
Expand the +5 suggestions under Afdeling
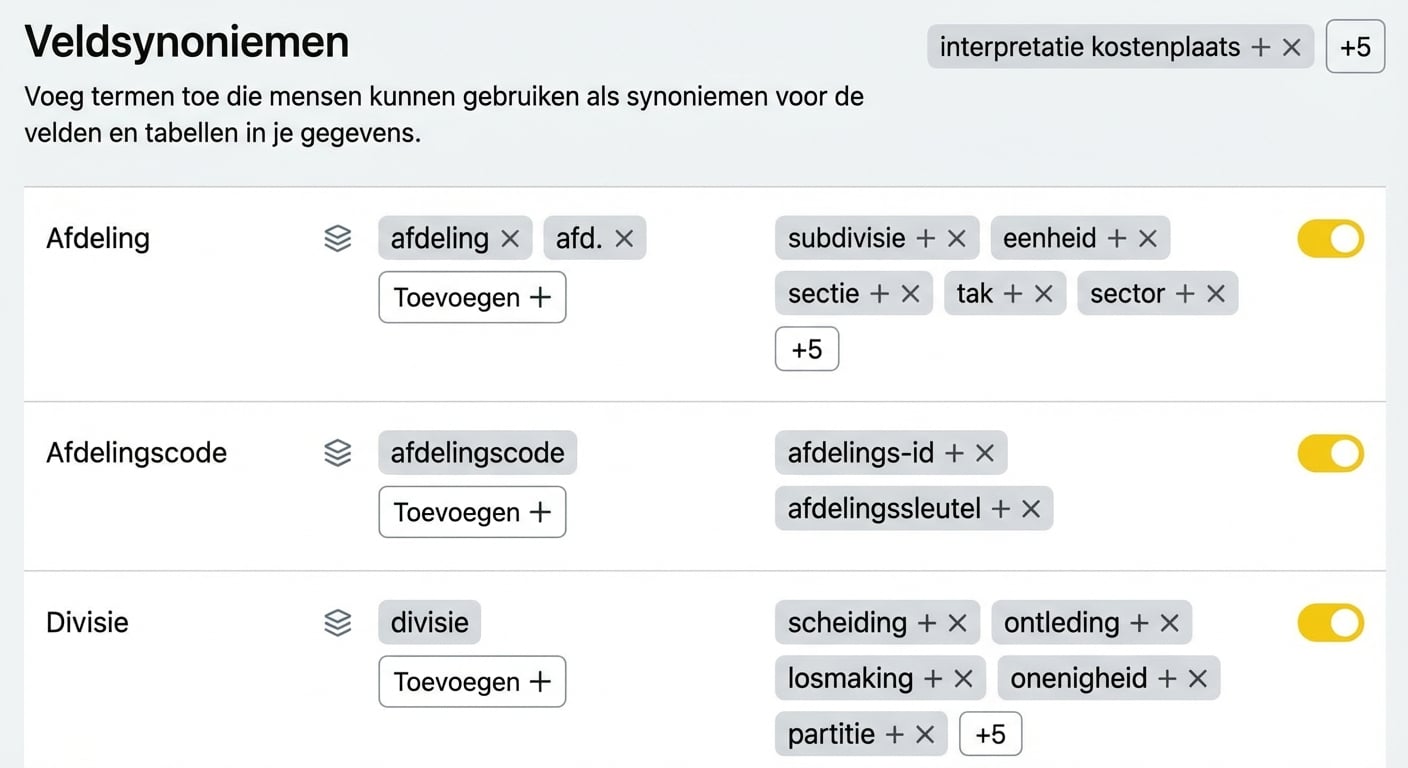click(x=806, y=348)
